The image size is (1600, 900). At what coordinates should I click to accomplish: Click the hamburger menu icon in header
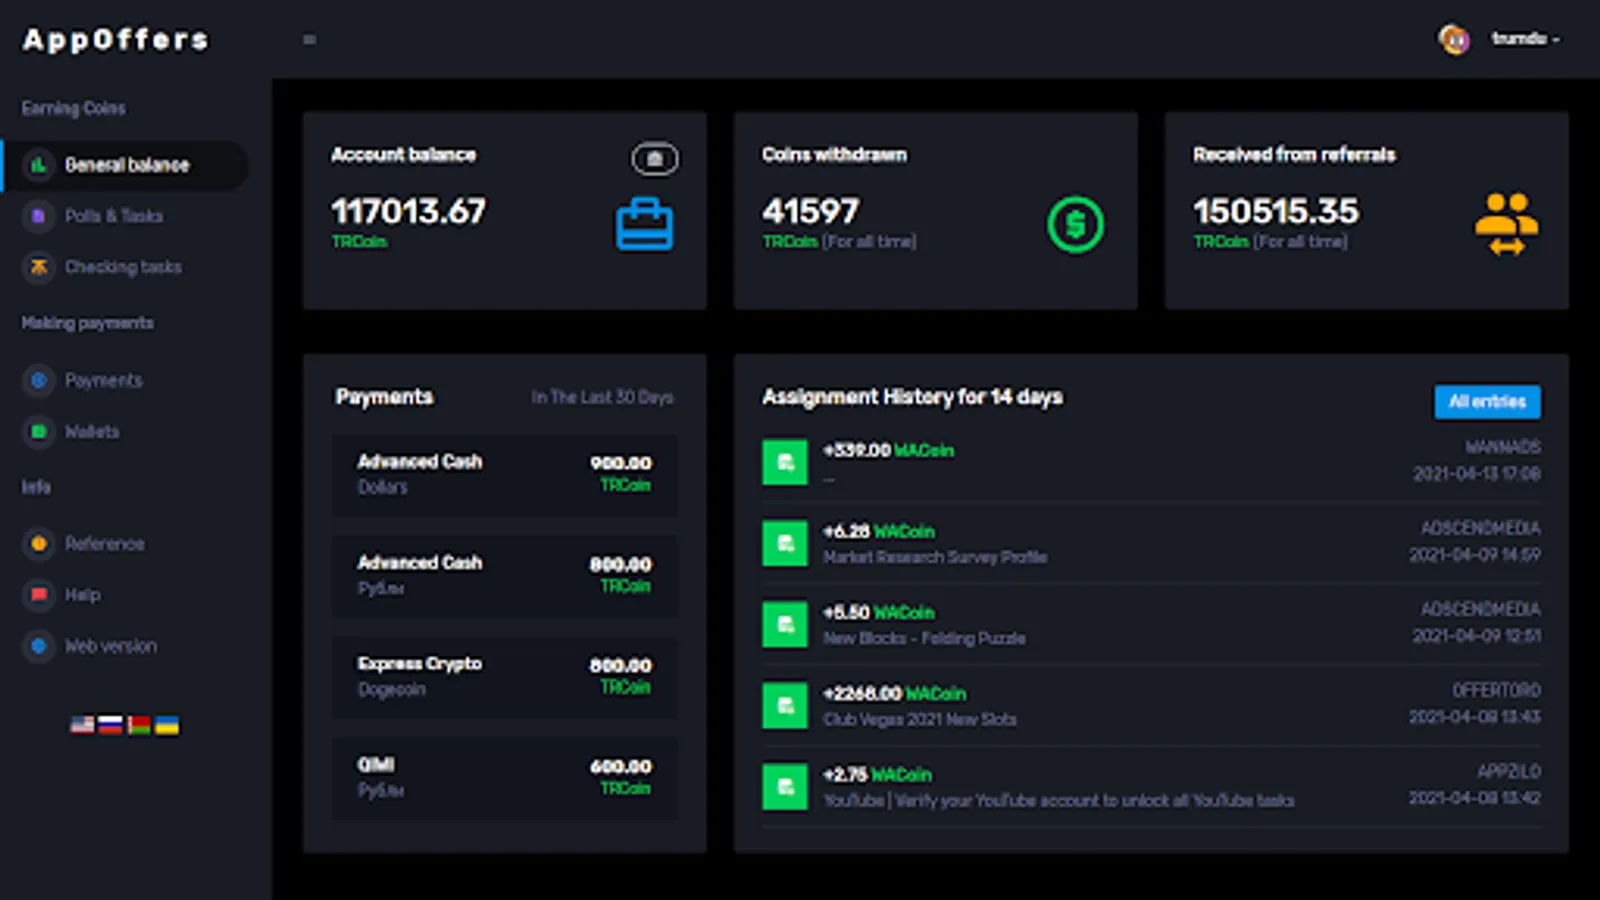(x=309, y=40)
